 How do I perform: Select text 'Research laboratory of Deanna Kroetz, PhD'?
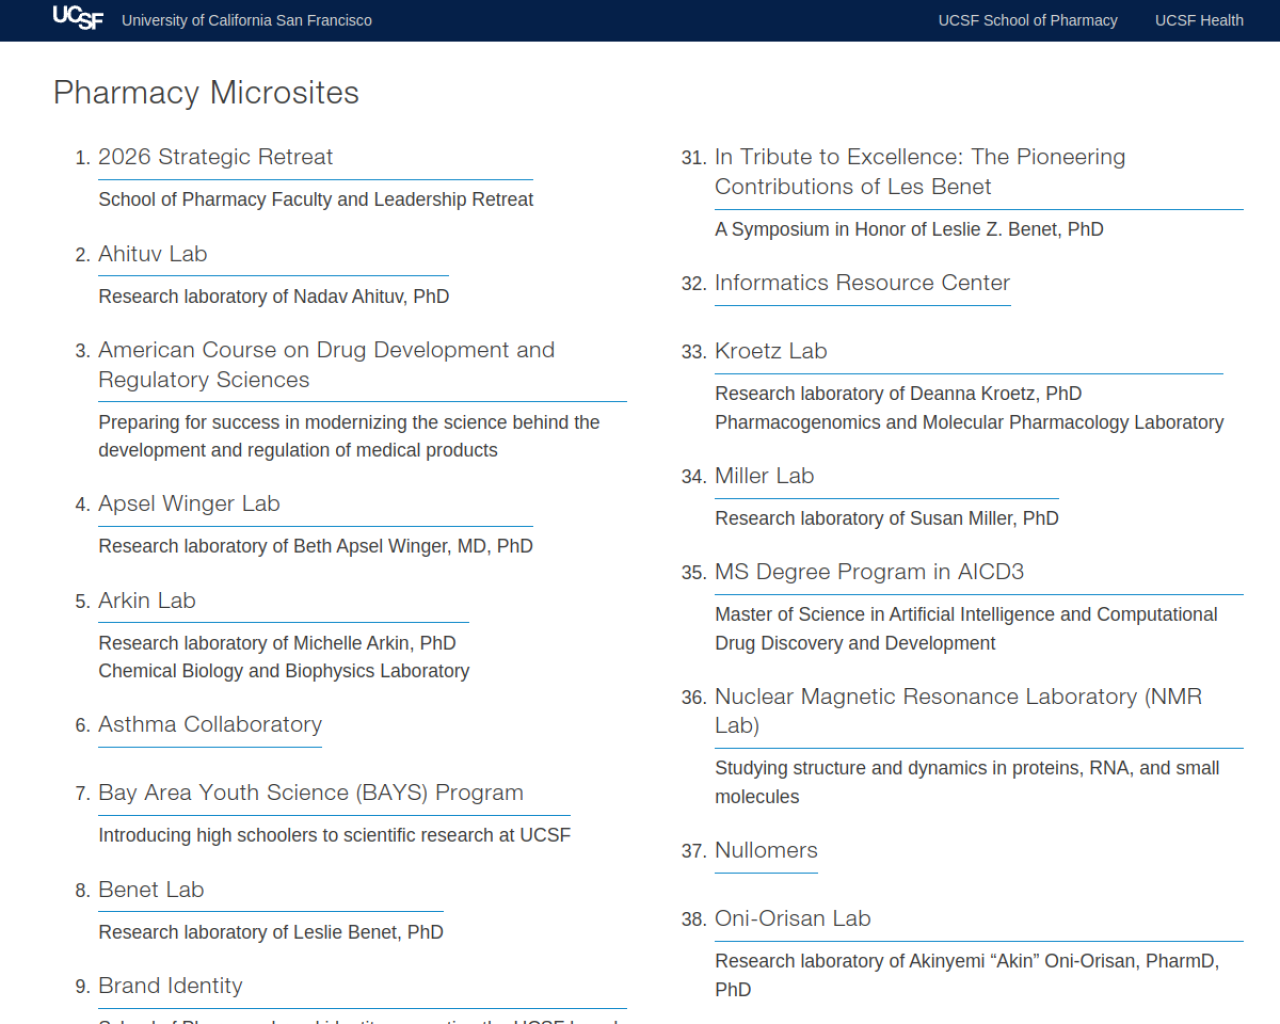[898, 394]
